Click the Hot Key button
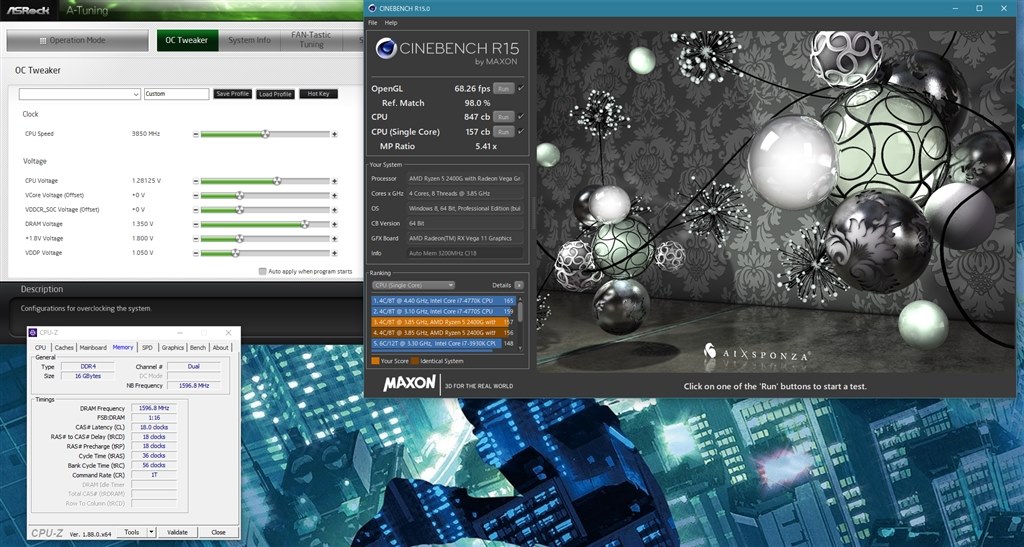 click(319, 94)
